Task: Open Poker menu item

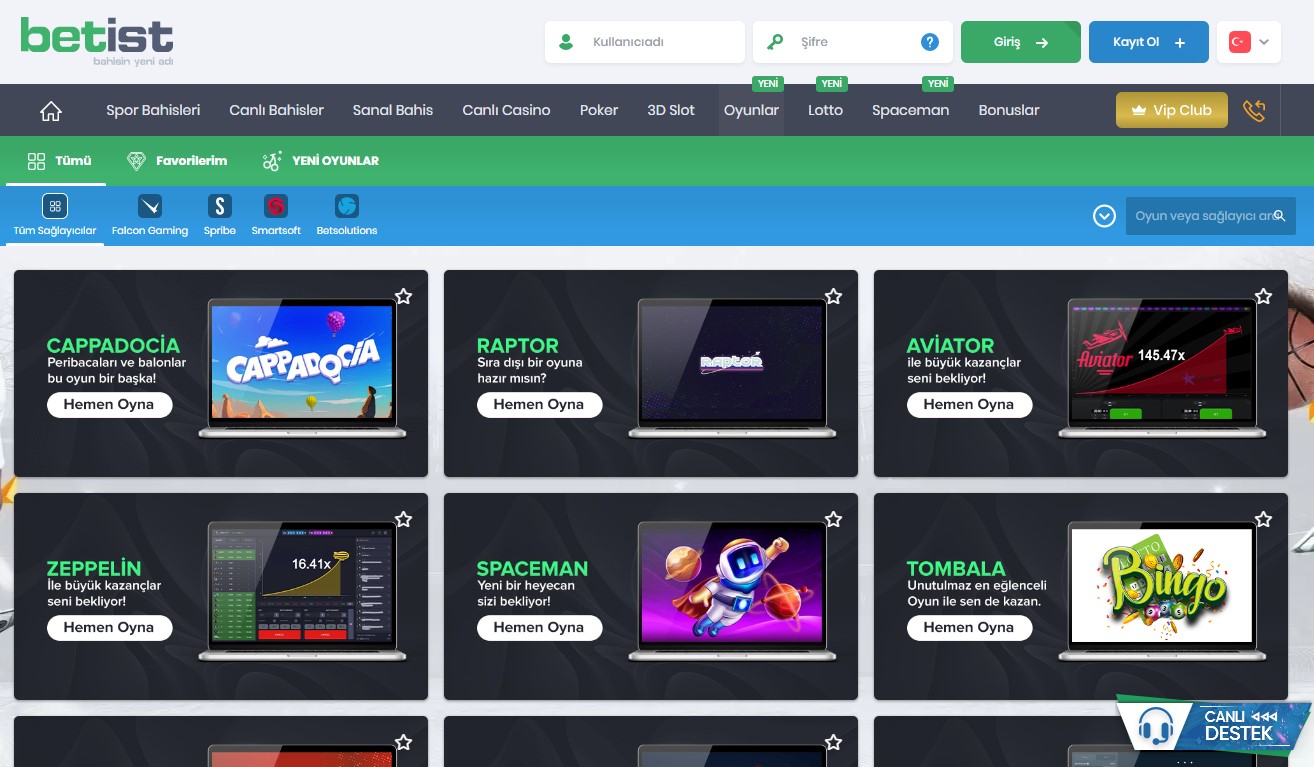Action: [599, 110]
